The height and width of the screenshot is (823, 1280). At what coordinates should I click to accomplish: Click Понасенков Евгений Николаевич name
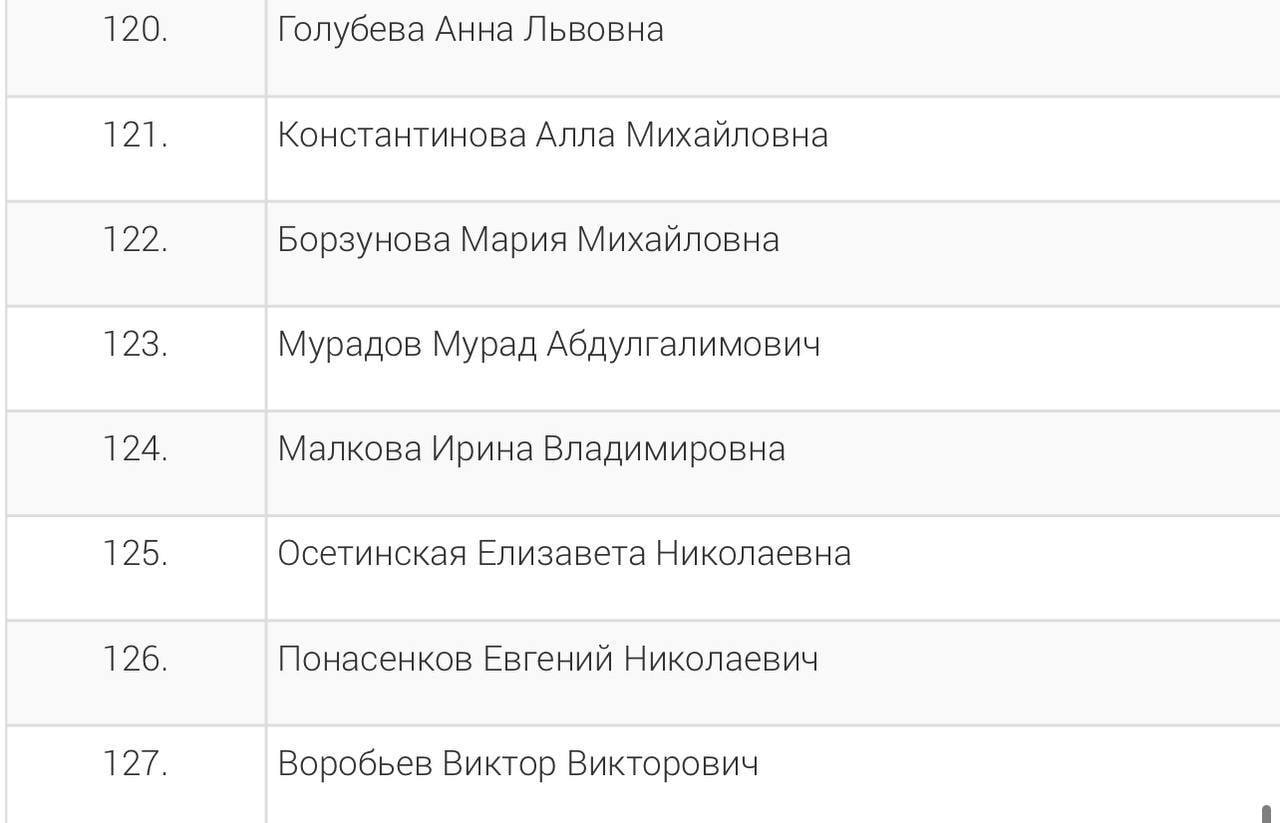pos(548,659)
